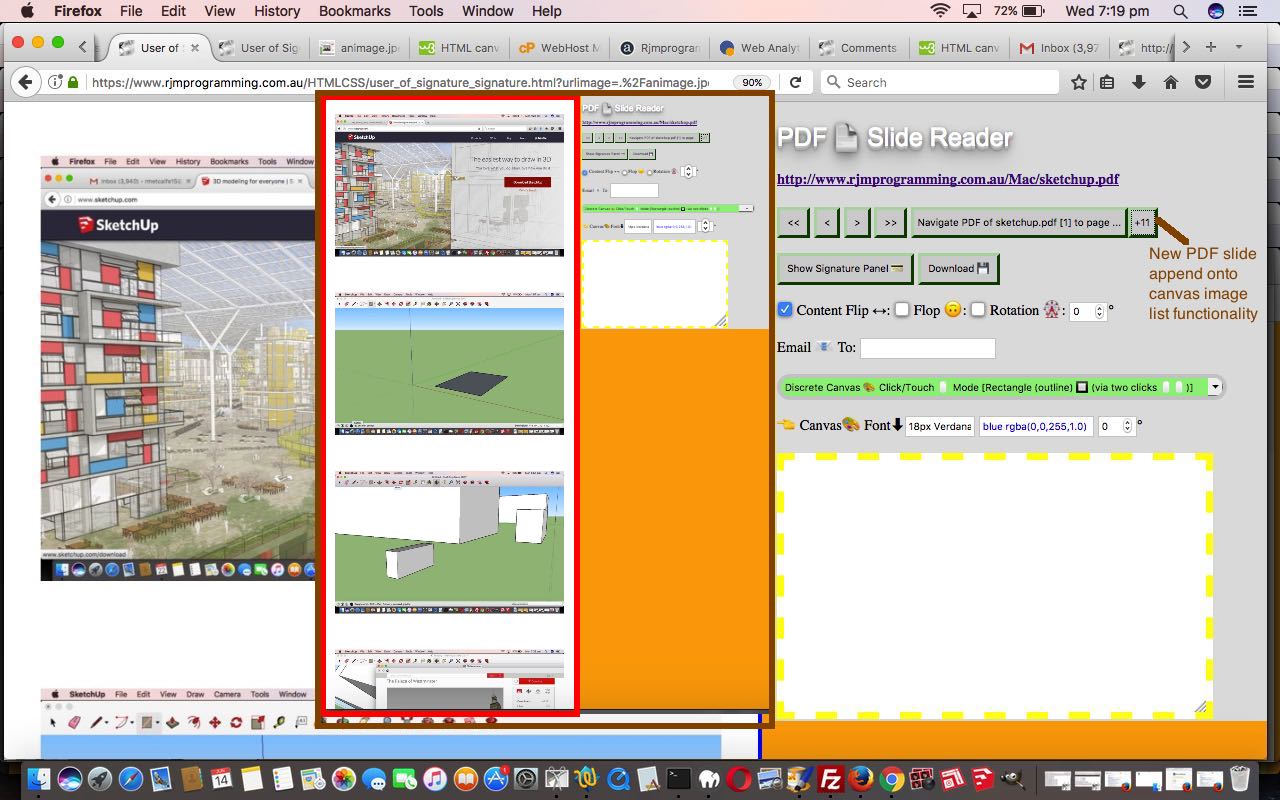
Task: Open Finder from the Dock
Action: (x=40, y=778)
